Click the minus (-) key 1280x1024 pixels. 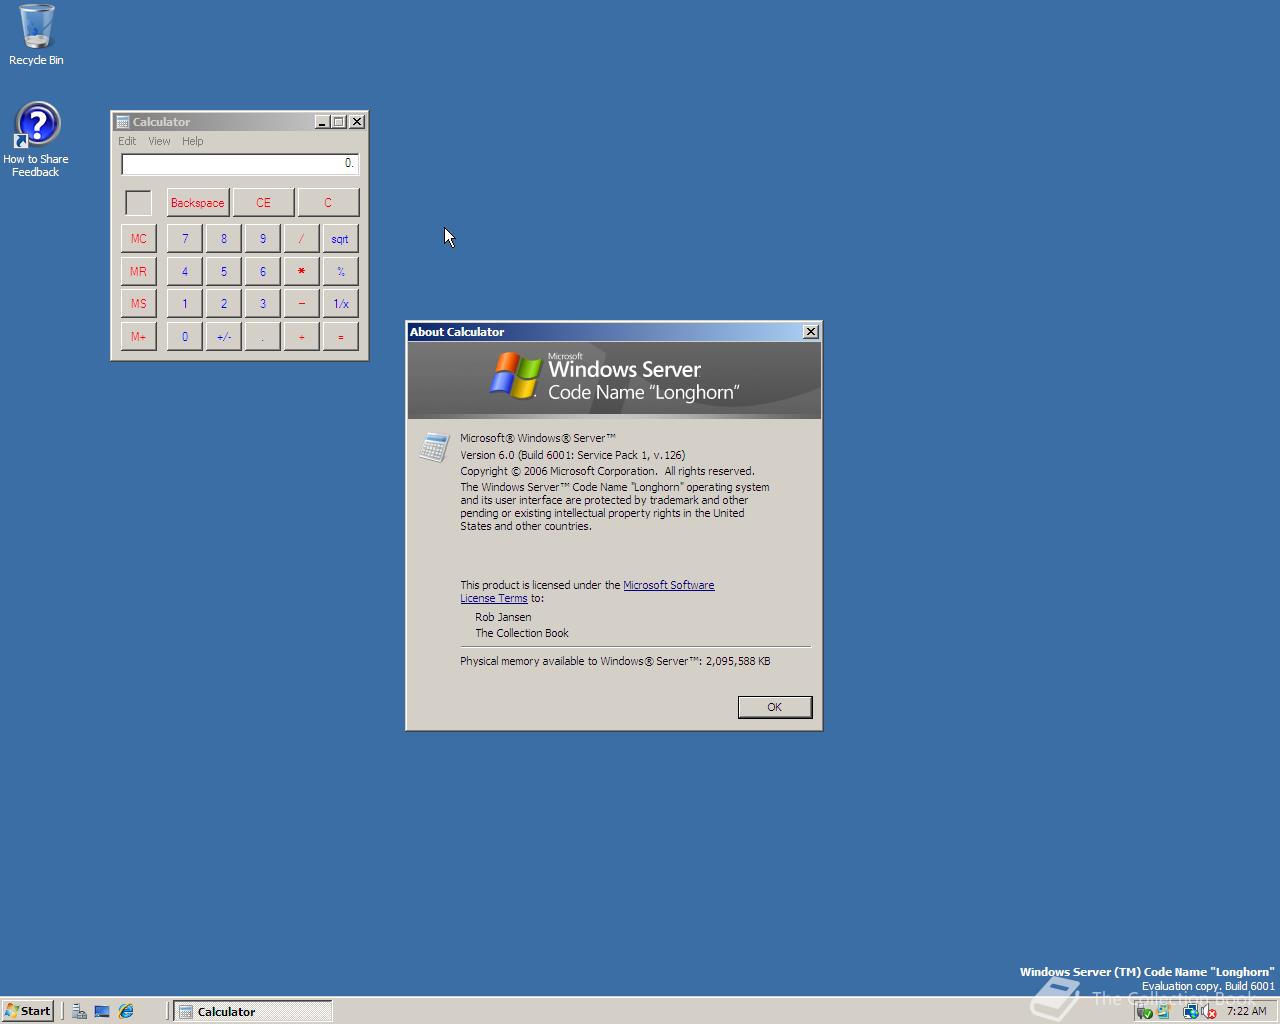[x=301, y=303]
